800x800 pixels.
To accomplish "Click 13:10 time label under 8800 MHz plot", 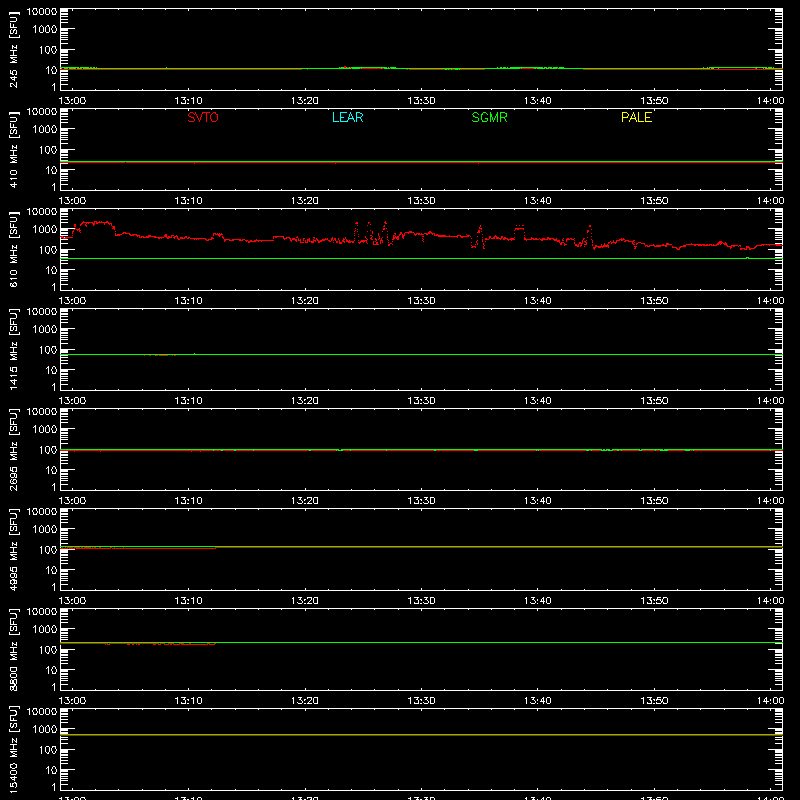I will click(x=188, y=701).
